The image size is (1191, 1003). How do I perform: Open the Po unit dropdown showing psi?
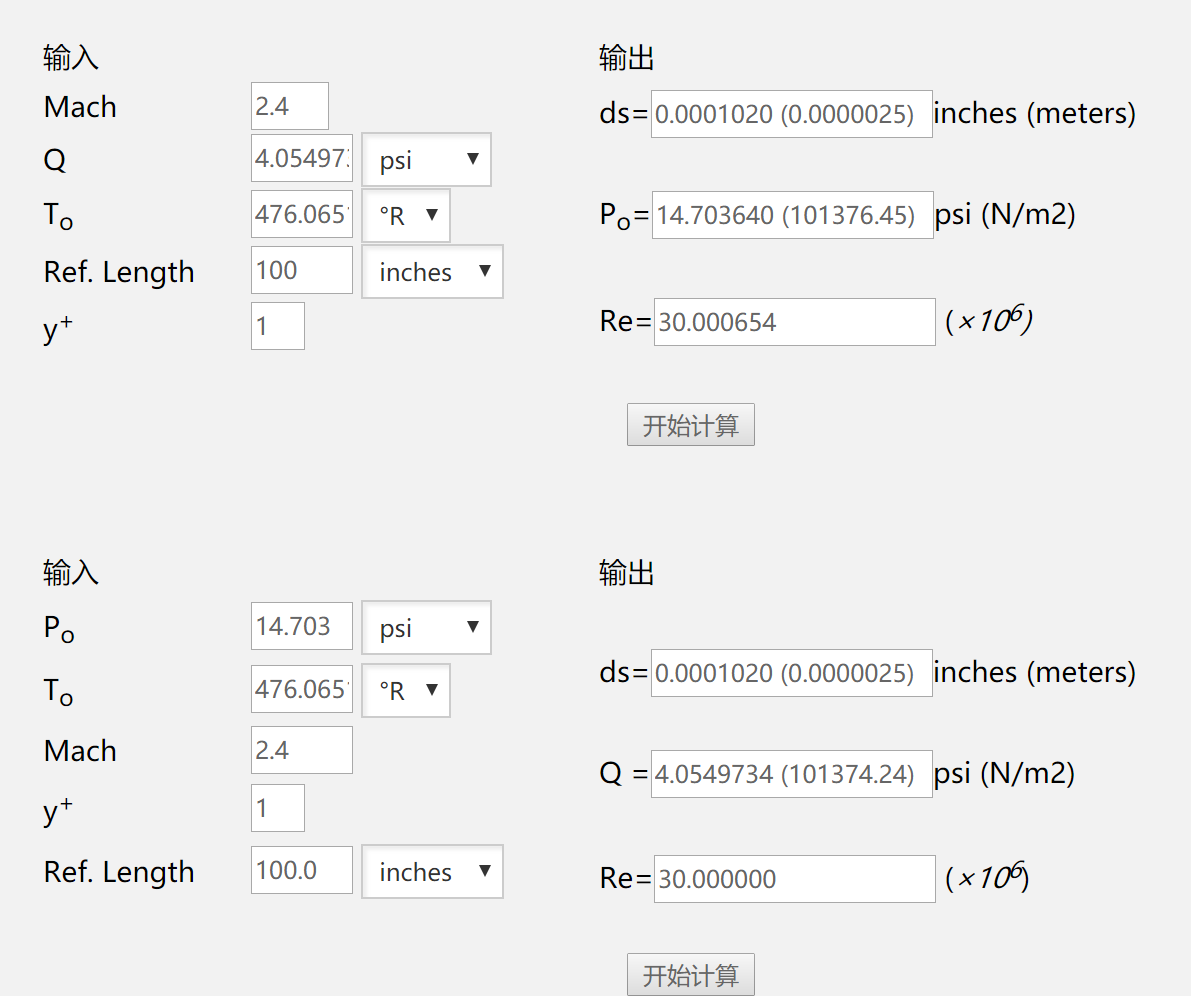pos(426,628)
